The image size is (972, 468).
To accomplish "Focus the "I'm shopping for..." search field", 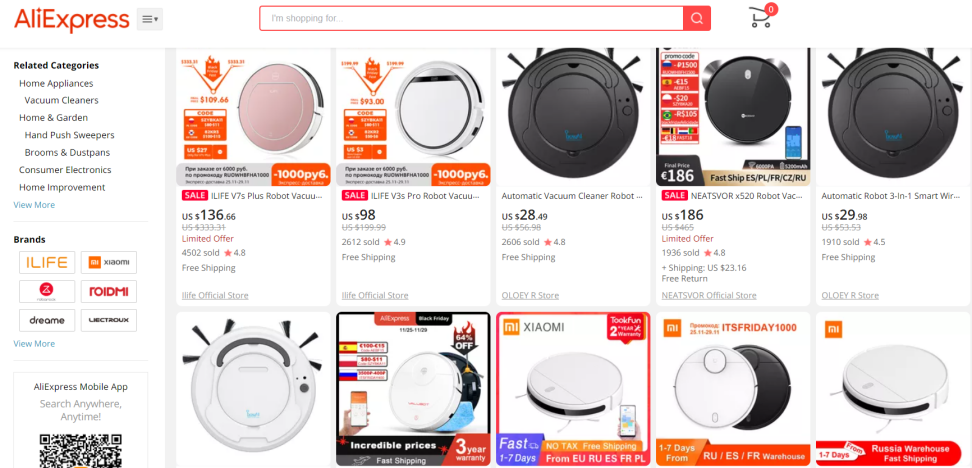I will point(472,19).
